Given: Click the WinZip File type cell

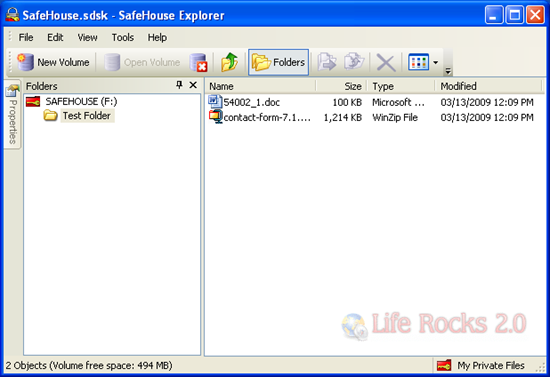Looking at the screenshot, I should pyautogui.click(x=395, y=117).
